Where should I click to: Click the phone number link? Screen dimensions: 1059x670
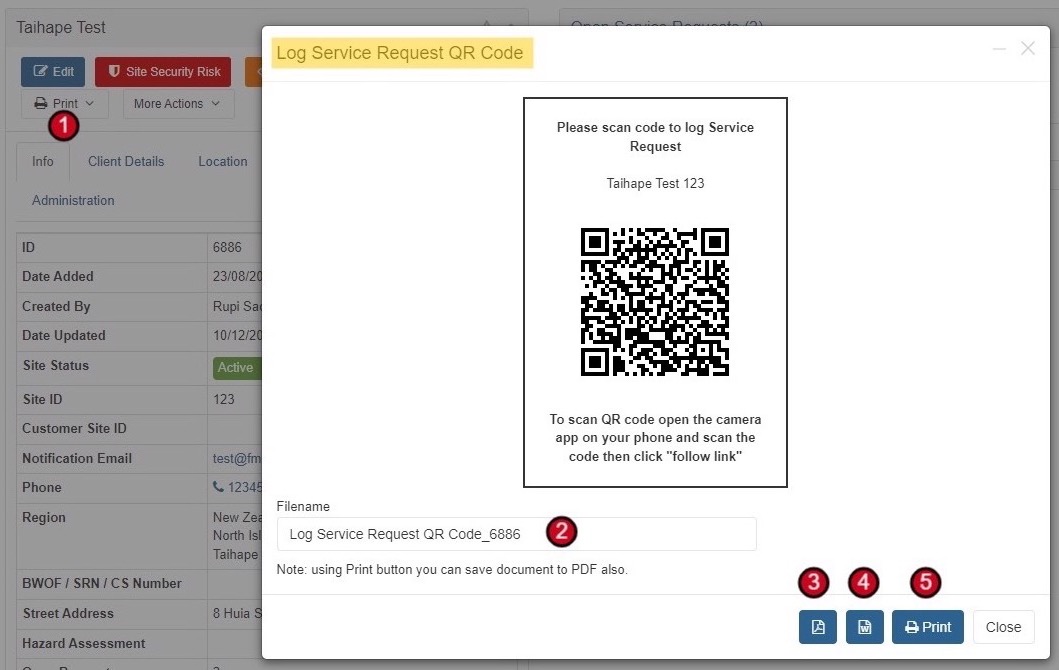[238, 487]
